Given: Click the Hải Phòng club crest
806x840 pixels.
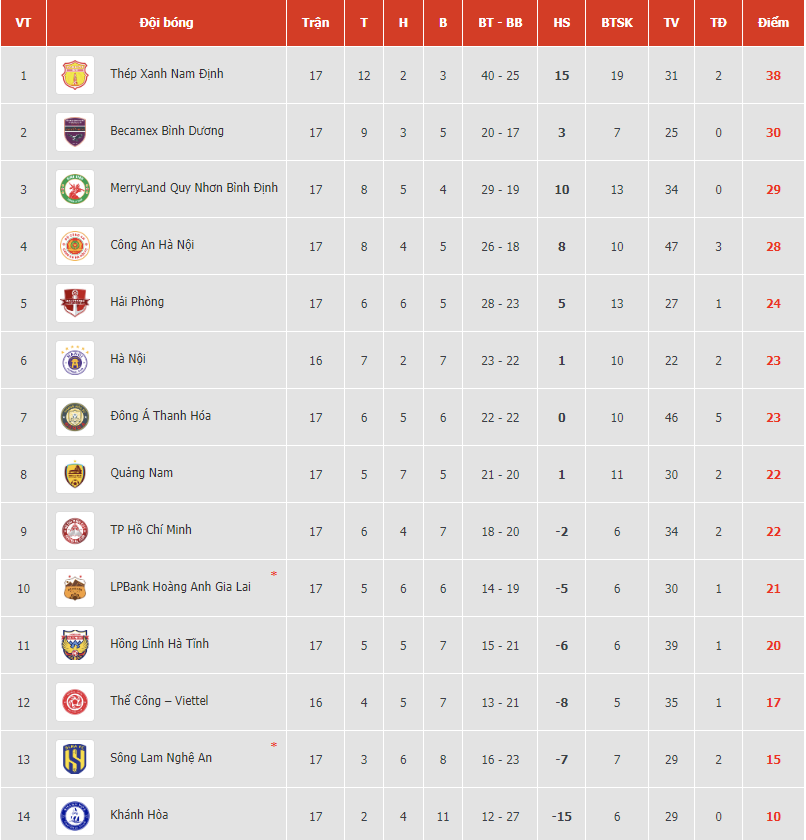Looking at the screenshot, I should [x=75, y=303].
